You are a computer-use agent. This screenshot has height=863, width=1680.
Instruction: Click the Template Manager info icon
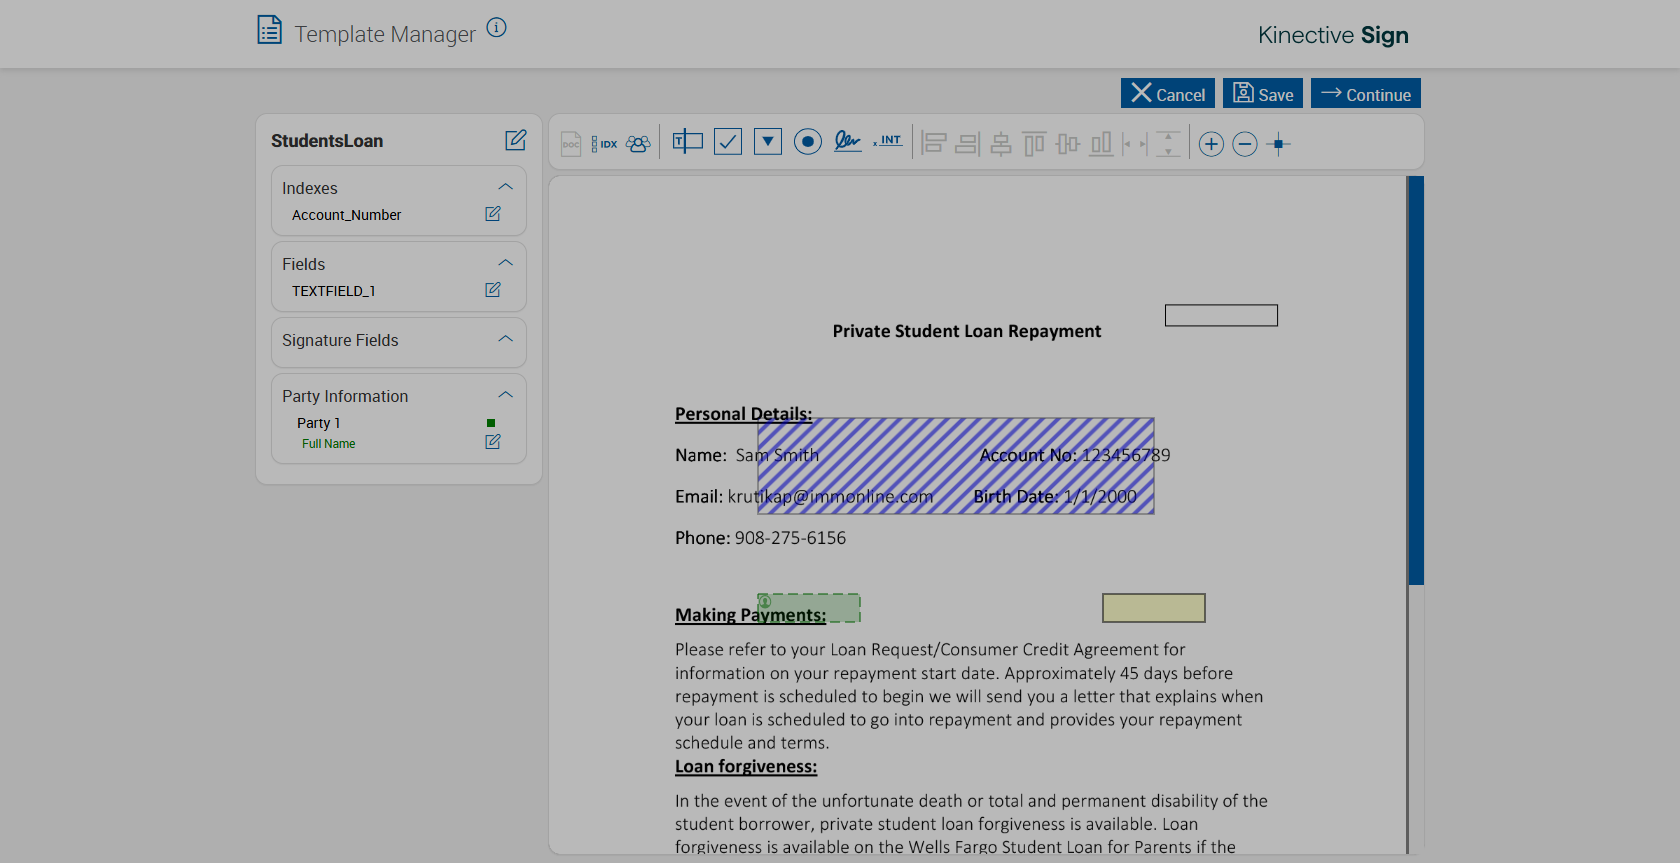pos(496,28)
